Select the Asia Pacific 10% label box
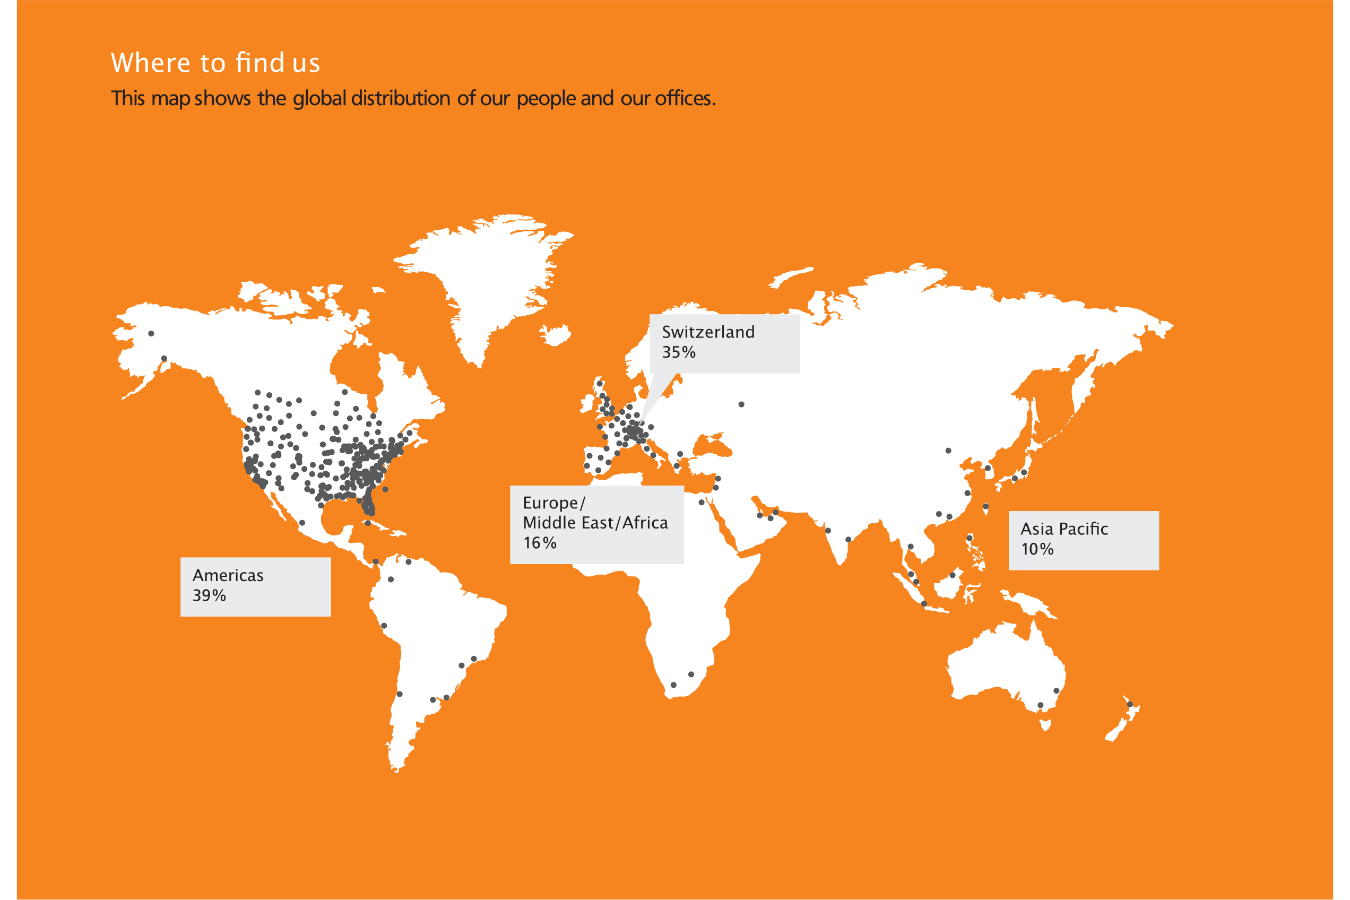The height and width of the screenshot is (900, 1350). pyautogui.click(x=1083, y=540)
